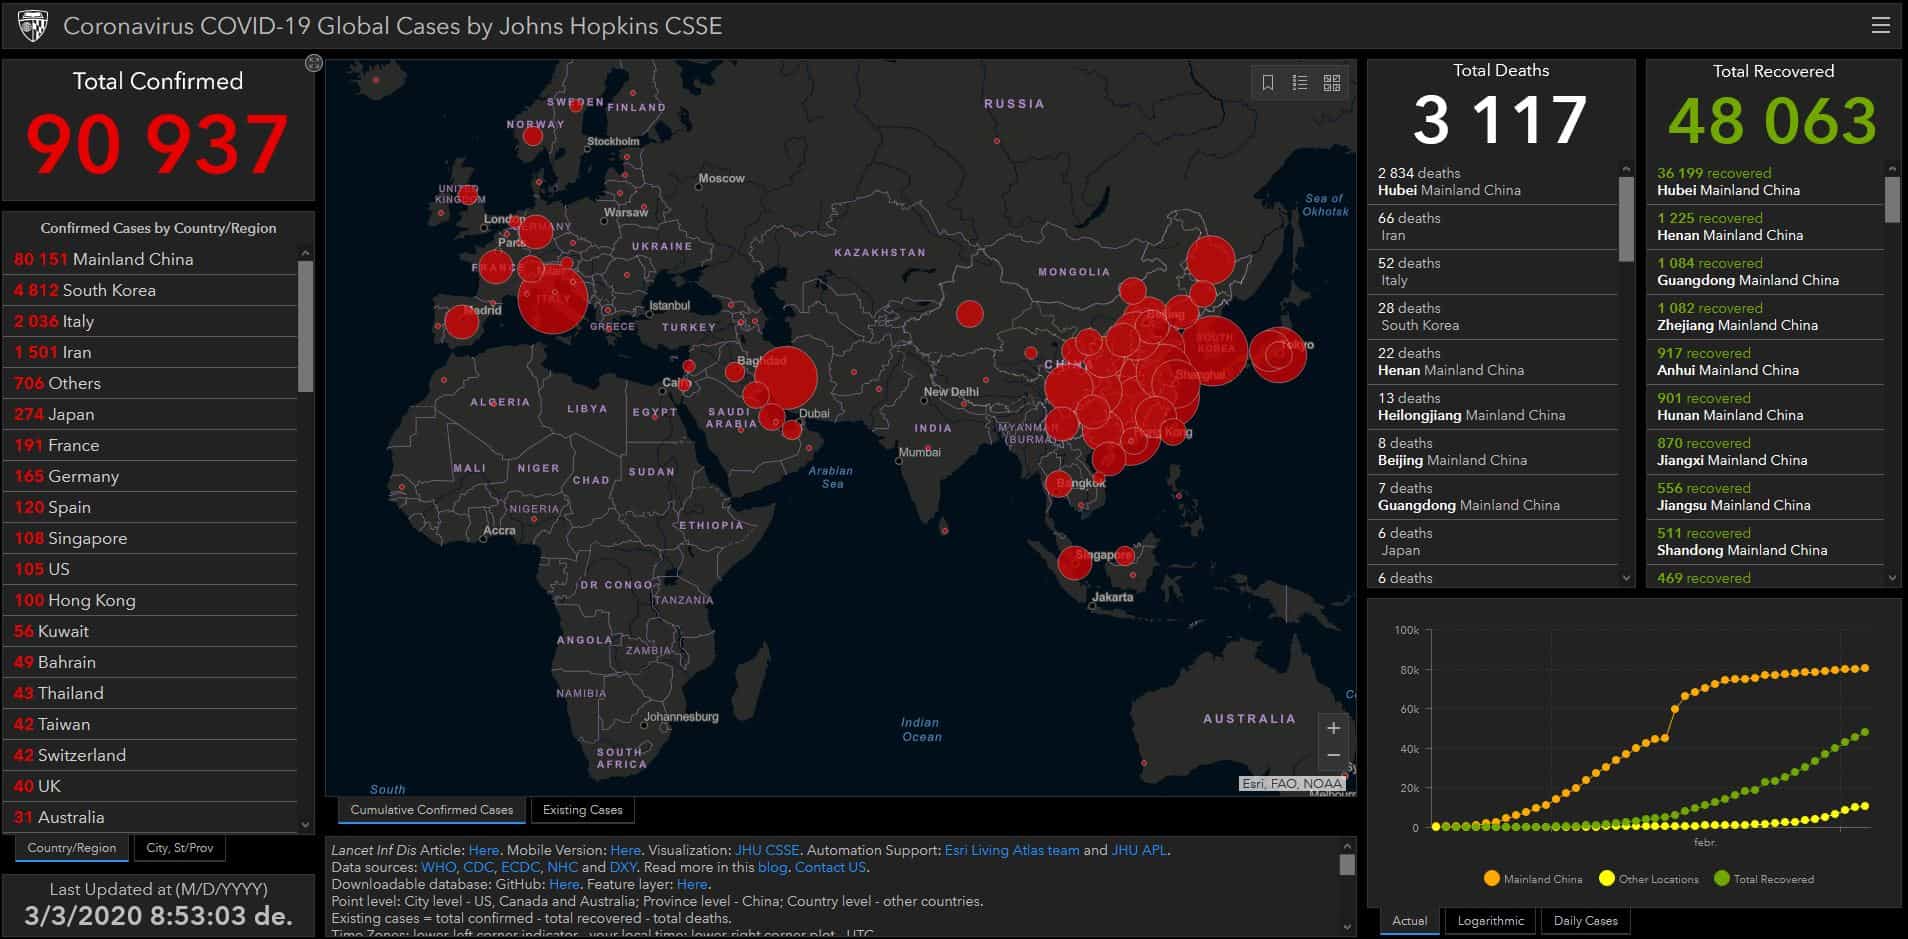Open WHO data source link
The width and height of the screenshot is (1908, 939).
pyautogui.click(x=438, y=867)
